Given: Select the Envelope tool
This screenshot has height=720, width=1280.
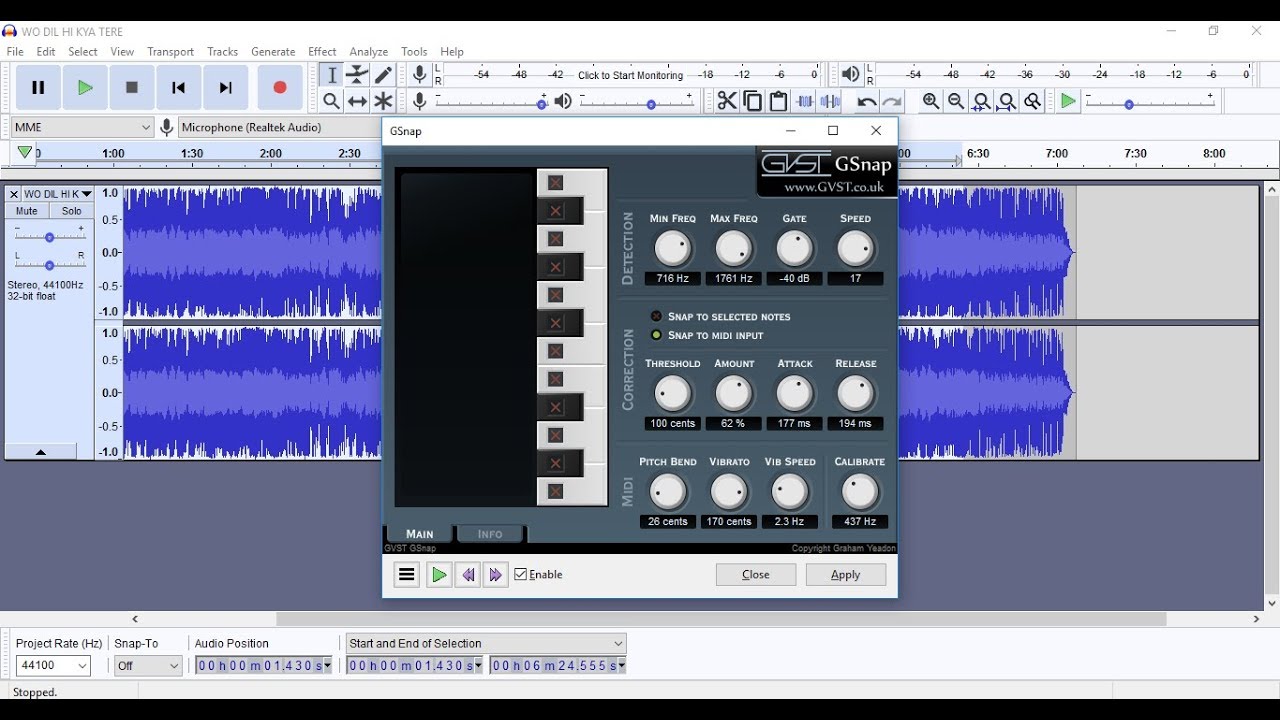Looking at the screenshot, I should point(357,75).
